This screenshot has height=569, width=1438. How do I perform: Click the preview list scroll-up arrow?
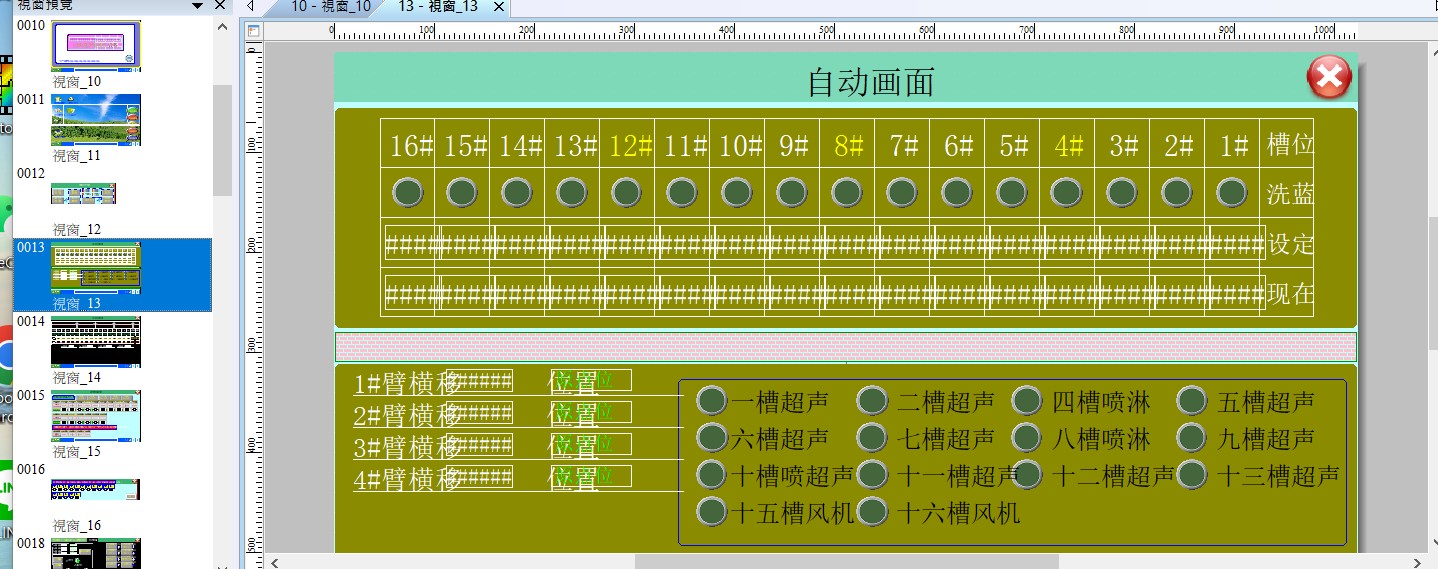pyautogui.click(x=222, y=27)
